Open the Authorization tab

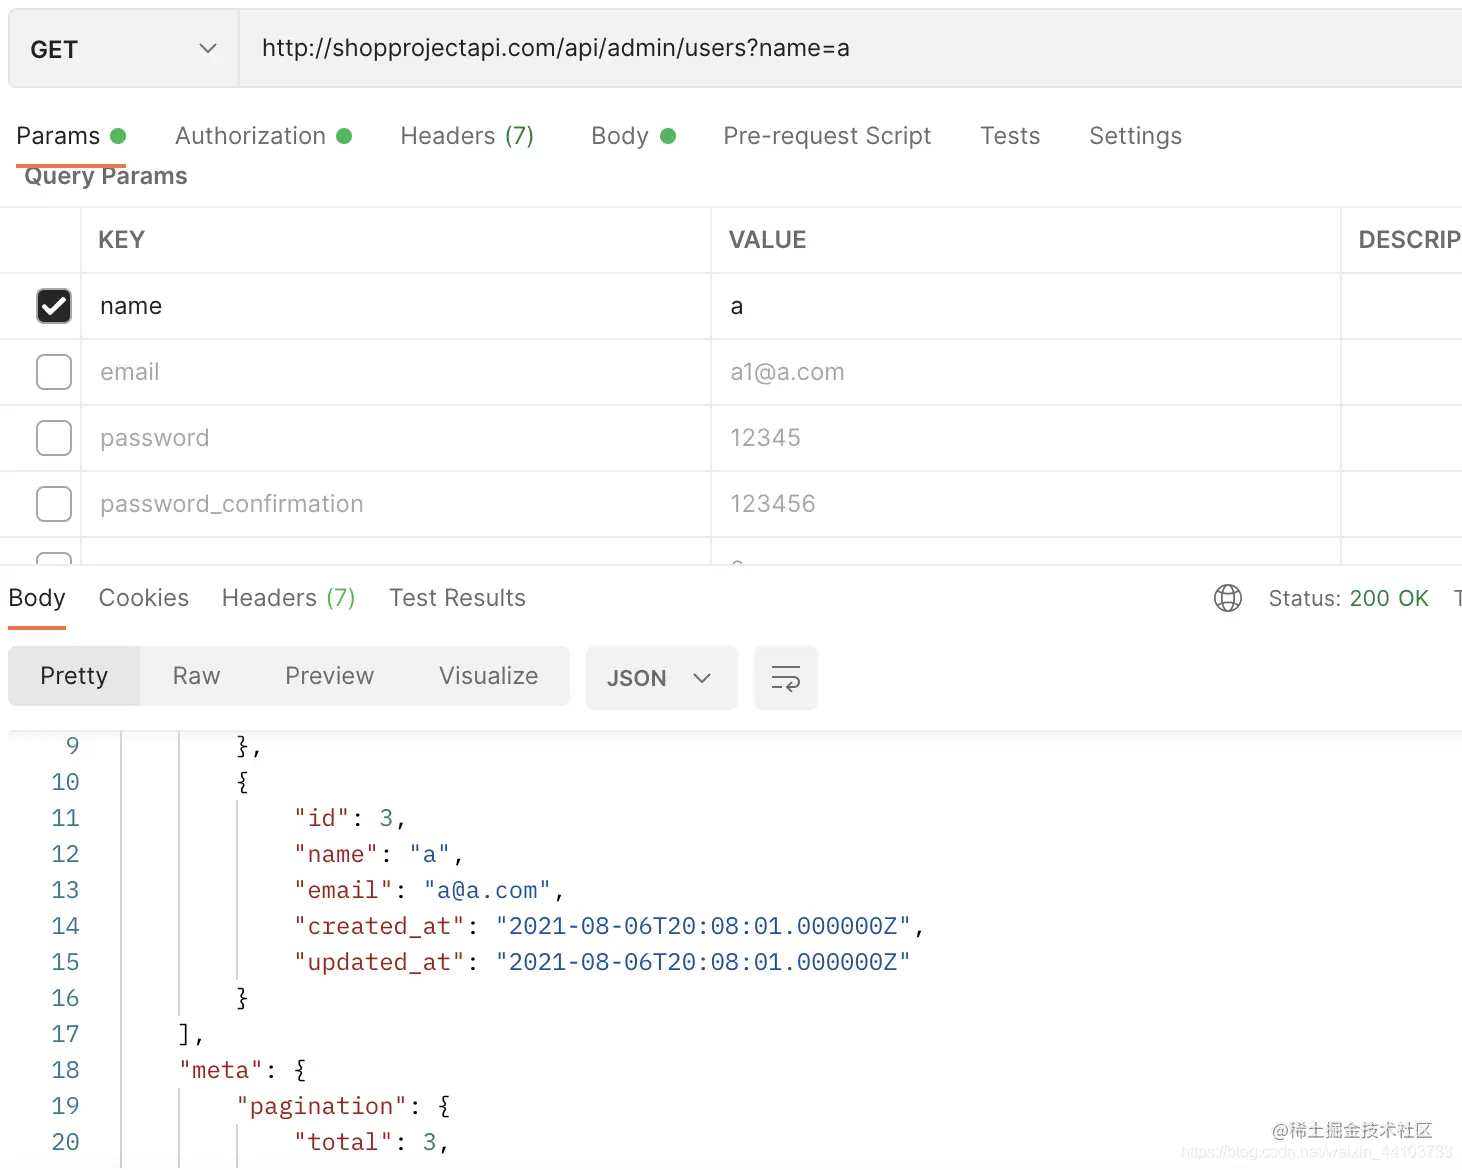point(264,136)
